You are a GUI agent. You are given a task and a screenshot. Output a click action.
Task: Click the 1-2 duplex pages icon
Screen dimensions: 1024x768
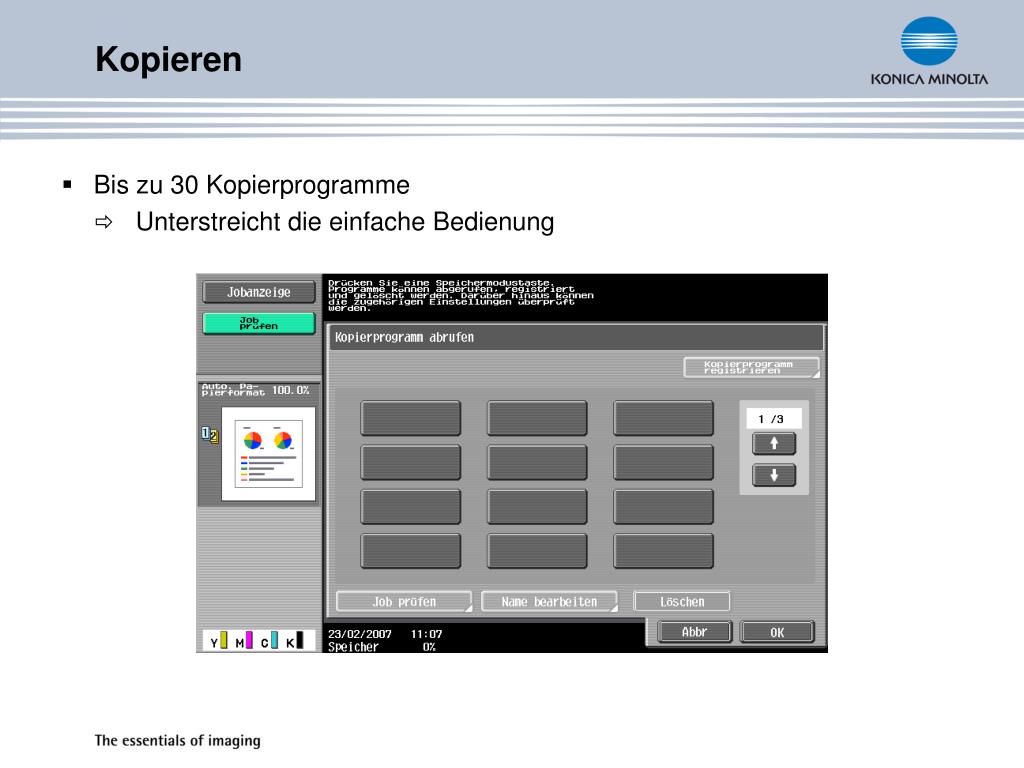[x=210, y=435]
